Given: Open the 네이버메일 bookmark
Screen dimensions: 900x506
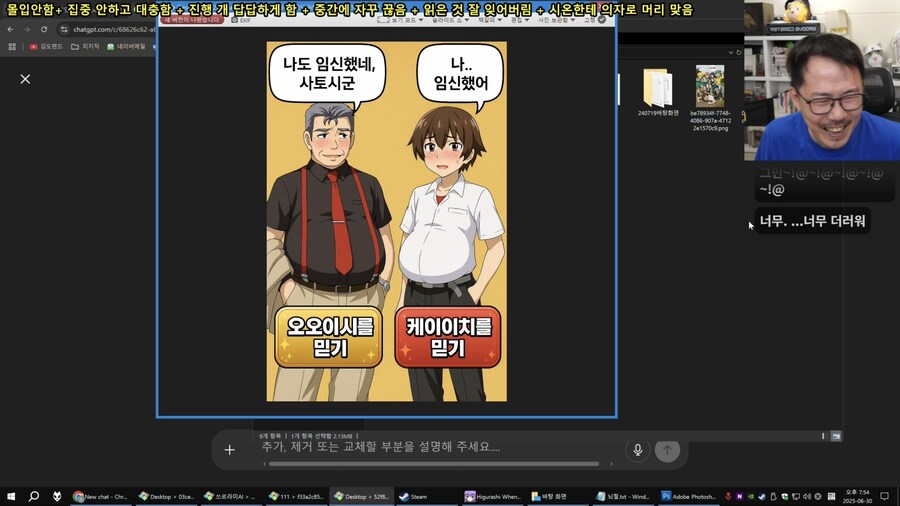Looking at the screenshot, I should (x=126, y=46).
